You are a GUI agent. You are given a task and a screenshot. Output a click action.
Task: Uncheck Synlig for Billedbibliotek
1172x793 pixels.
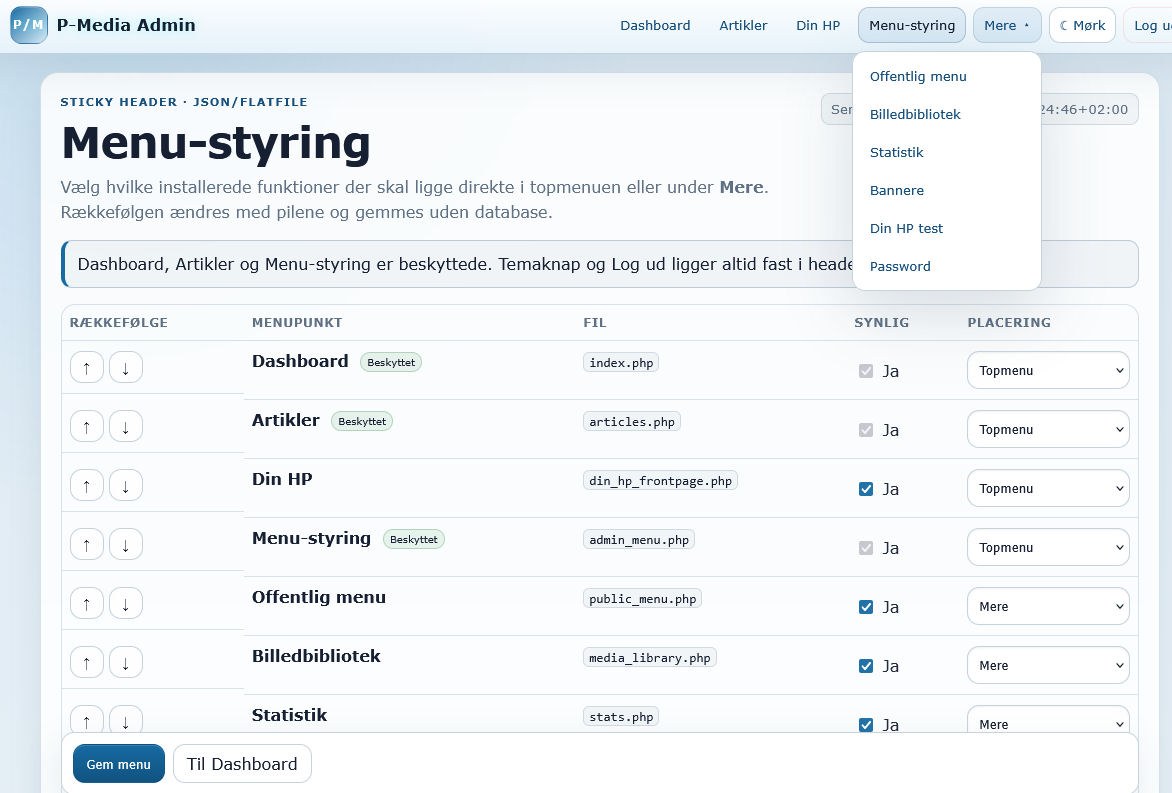tap(866, 666)
